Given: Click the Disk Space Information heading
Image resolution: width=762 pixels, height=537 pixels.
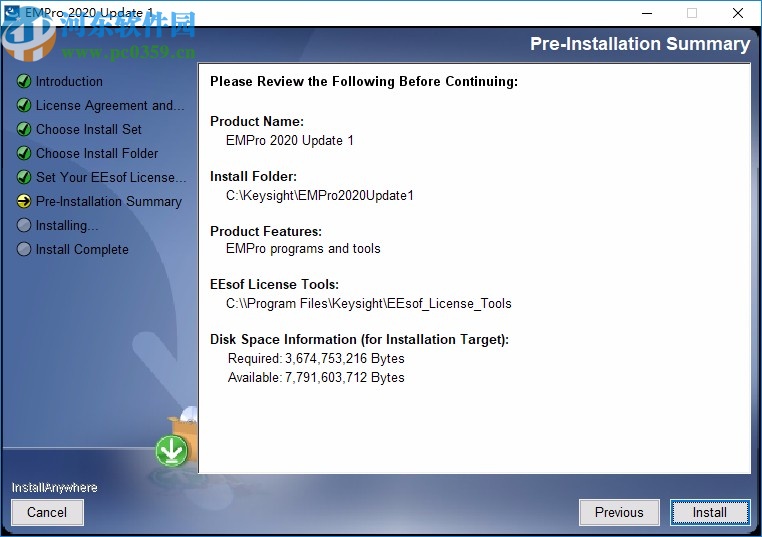Looking at the screenshot, I should [x=360, y=339].
